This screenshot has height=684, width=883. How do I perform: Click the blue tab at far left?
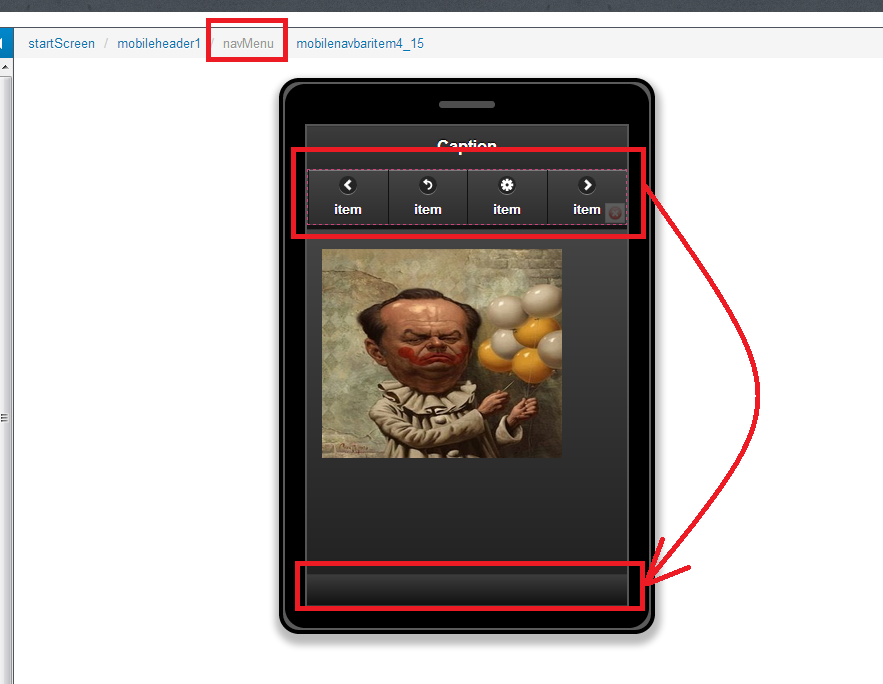click(4, 43)
